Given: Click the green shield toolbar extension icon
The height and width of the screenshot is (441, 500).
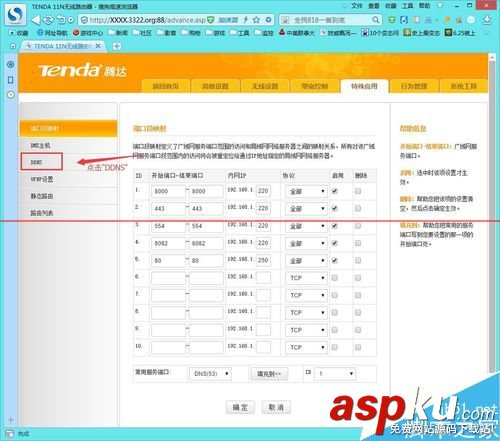Looking at the screenshot, I should pos(392,20).
